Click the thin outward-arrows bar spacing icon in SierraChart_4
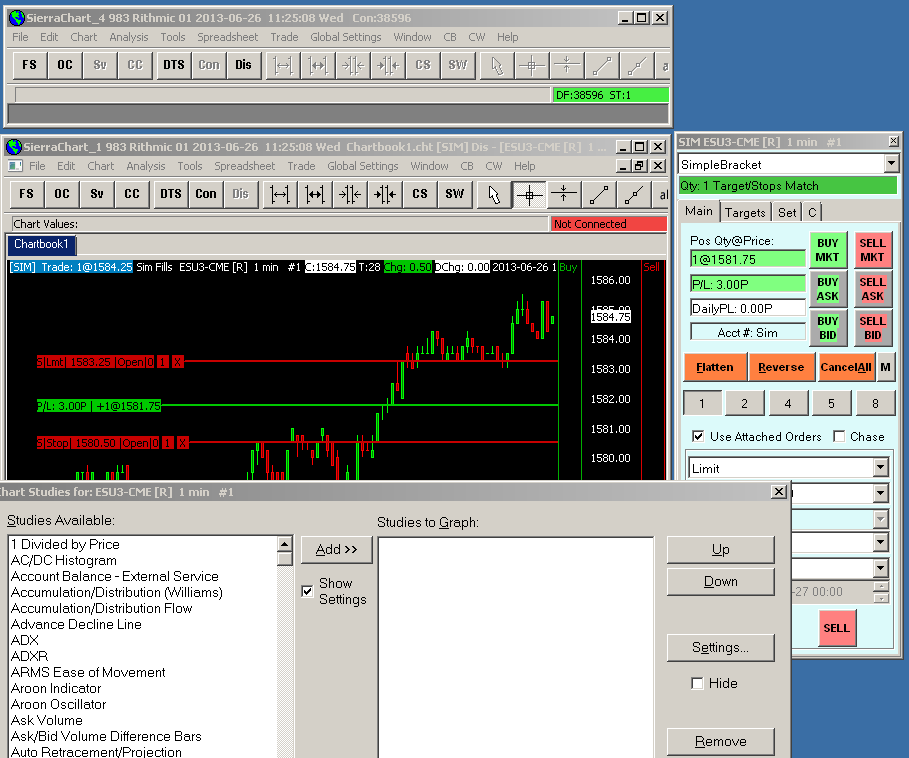This screenshot has width=909, height=758. pos(283,65)
